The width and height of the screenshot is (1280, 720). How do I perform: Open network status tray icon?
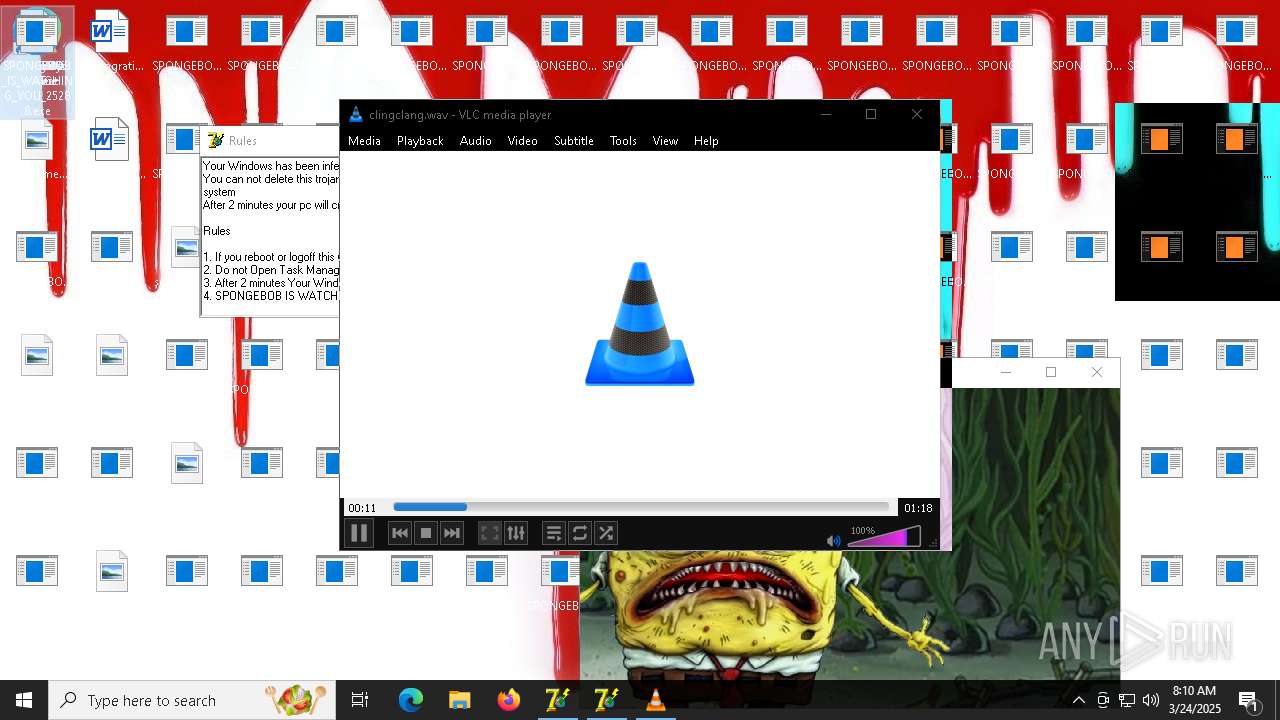click(1127, 700)
